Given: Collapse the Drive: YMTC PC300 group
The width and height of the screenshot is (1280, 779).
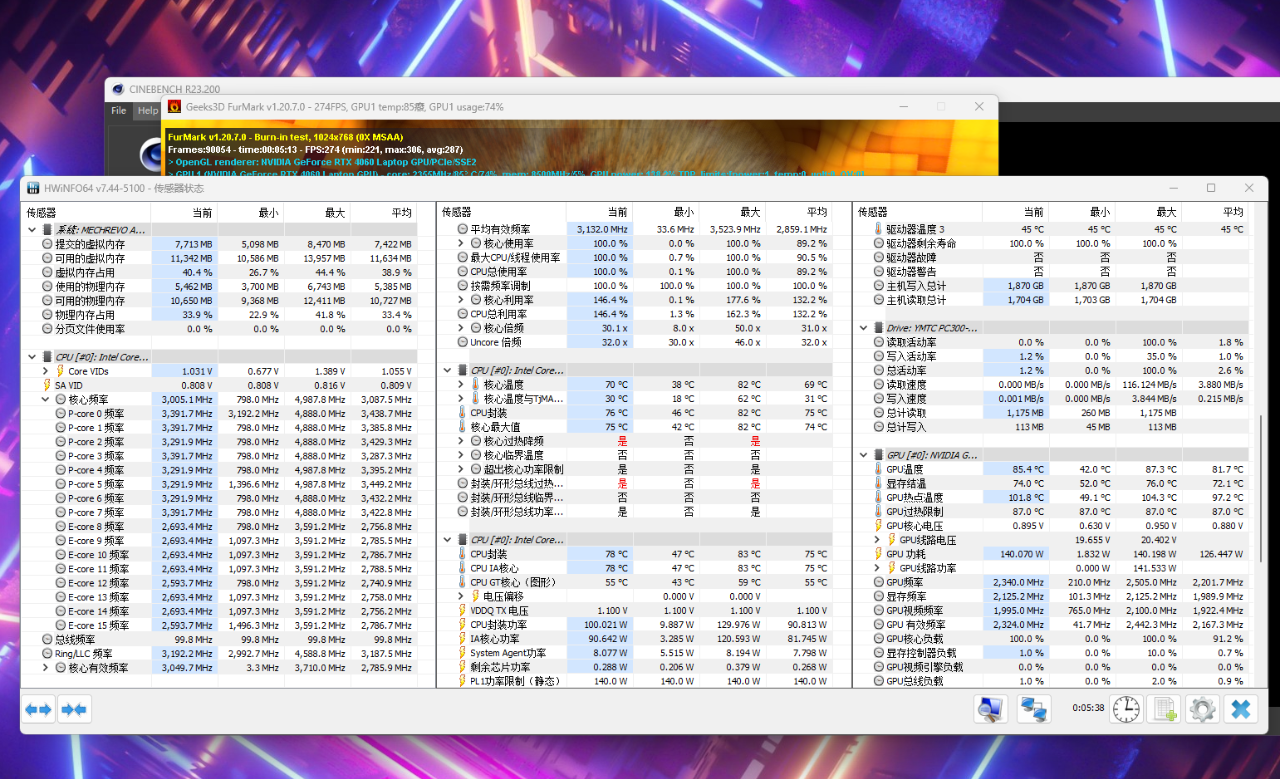Looking at the screenshot, I should click(x=863, y=328).
